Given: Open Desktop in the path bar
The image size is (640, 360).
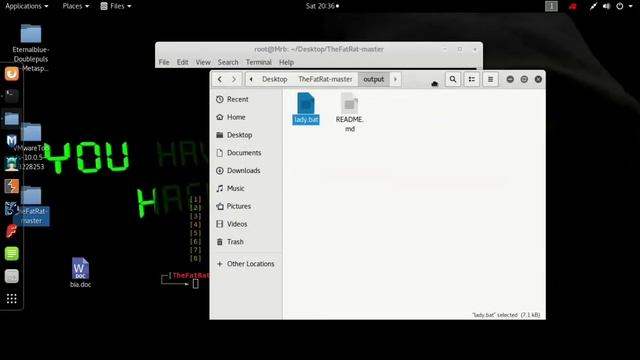Looking at the screenshot, I should coord(274,79).
